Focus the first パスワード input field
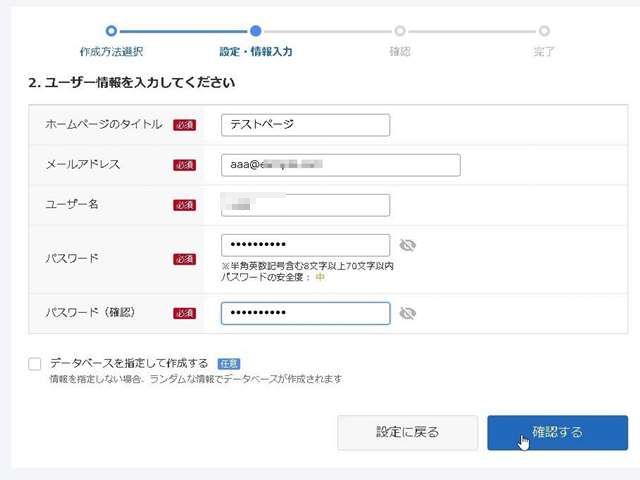 pyautogui.click(x=305, y=245)
